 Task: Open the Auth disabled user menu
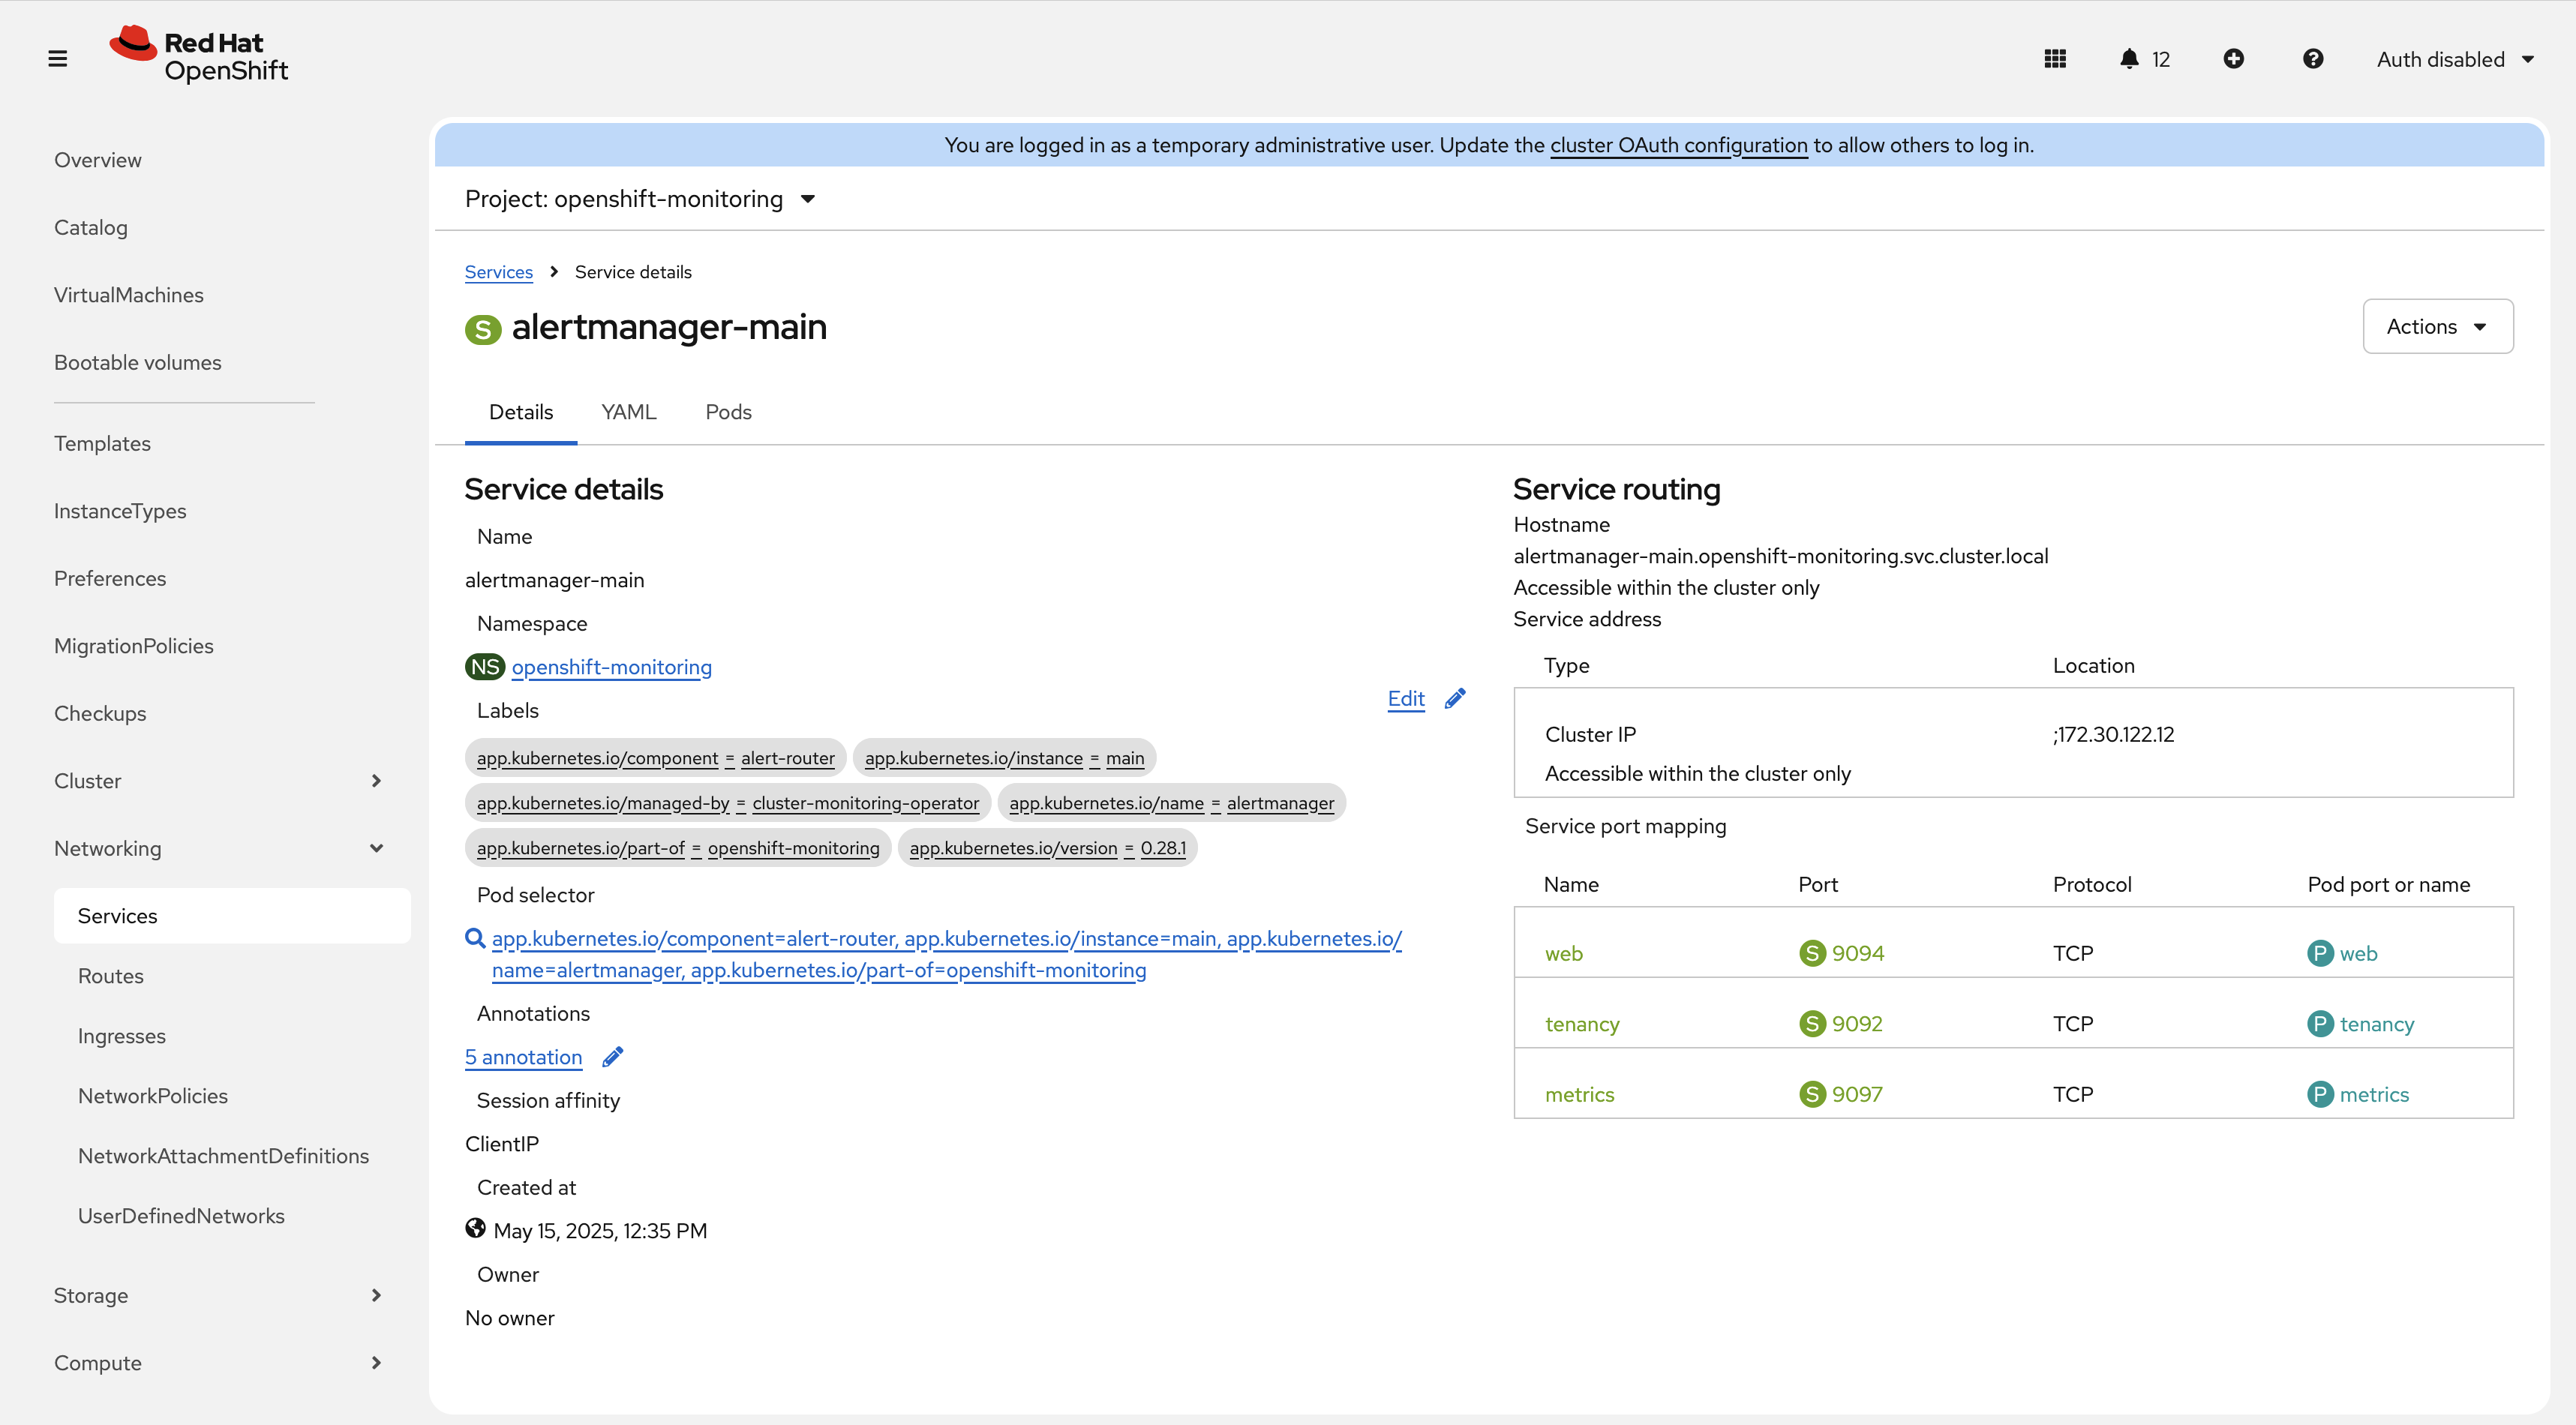2454,59
